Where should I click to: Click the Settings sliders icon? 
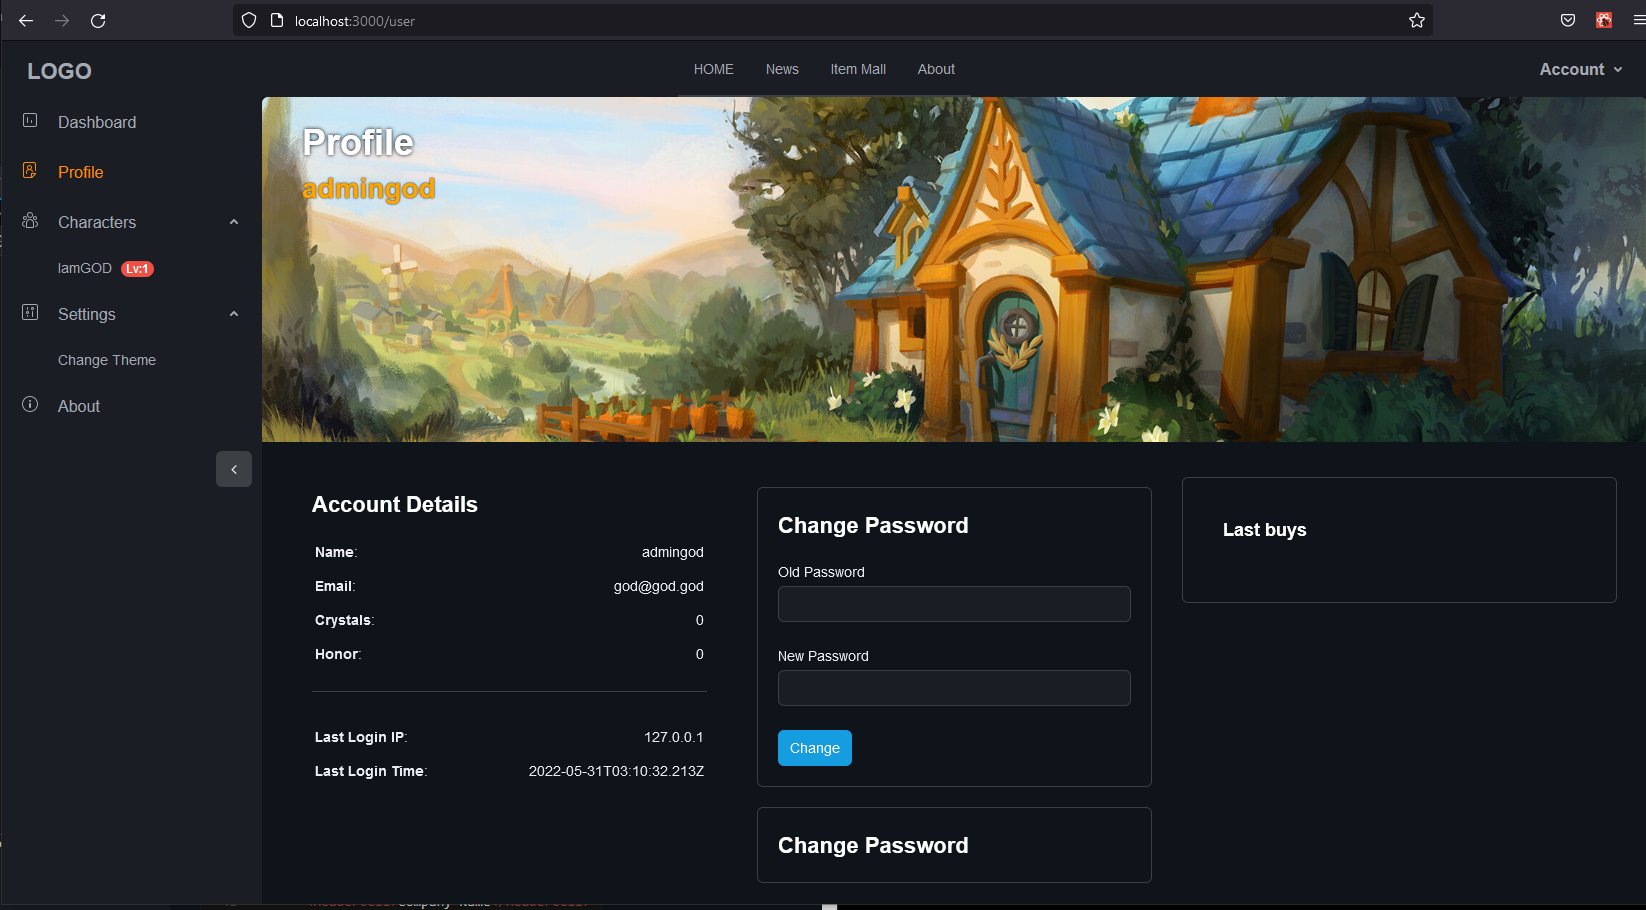click(30, 313)
